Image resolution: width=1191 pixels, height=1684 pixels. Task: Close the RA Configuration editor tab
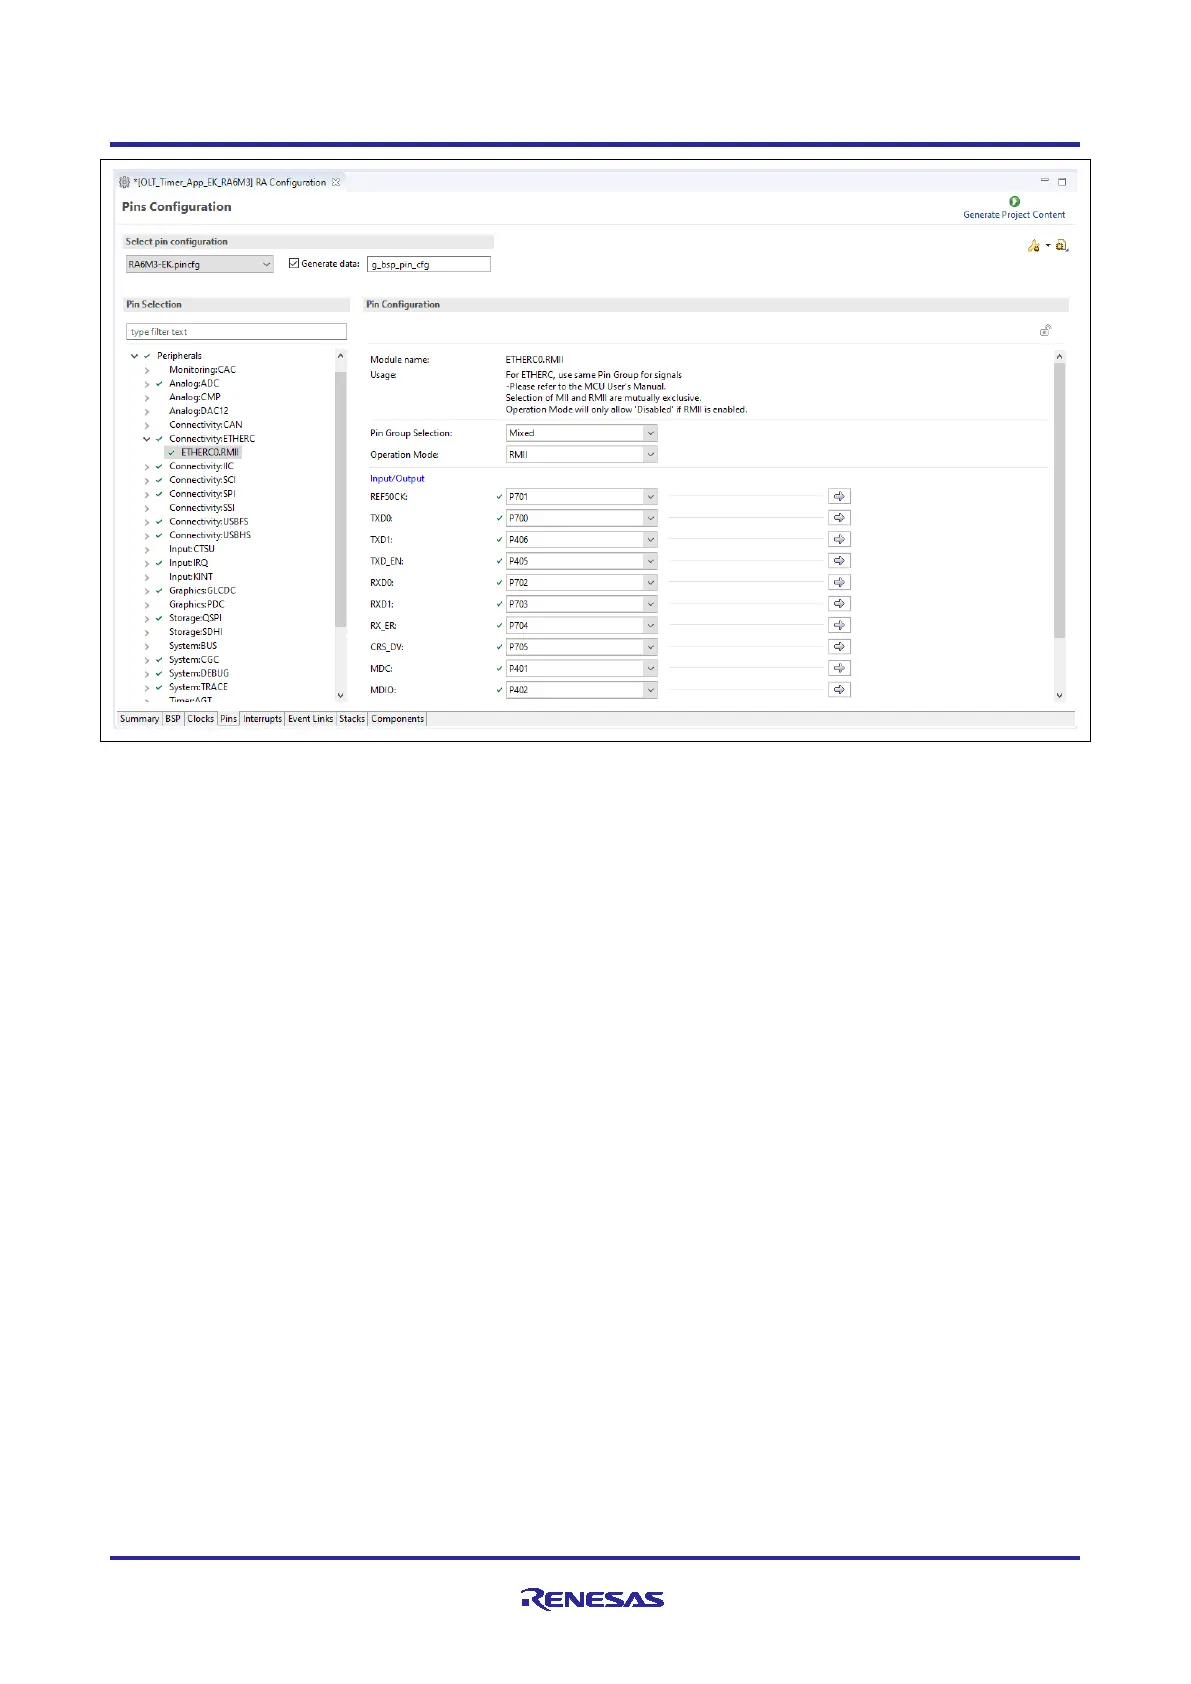tap(336, 182)
